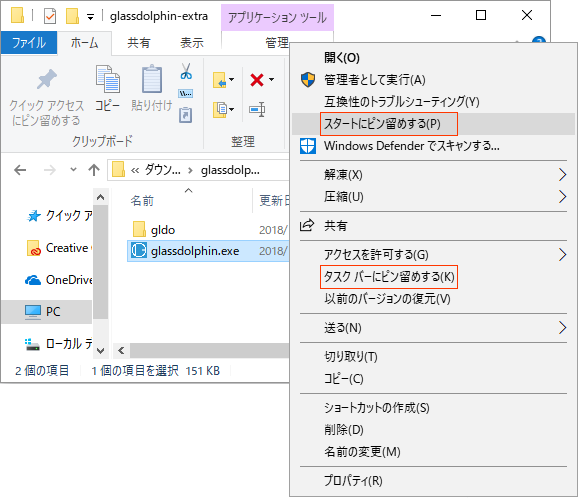Image resolution: width=579 pixels, height=498 pixels.
Task: Click the navigation pane scroll up arrow
Action: point(100,198)
